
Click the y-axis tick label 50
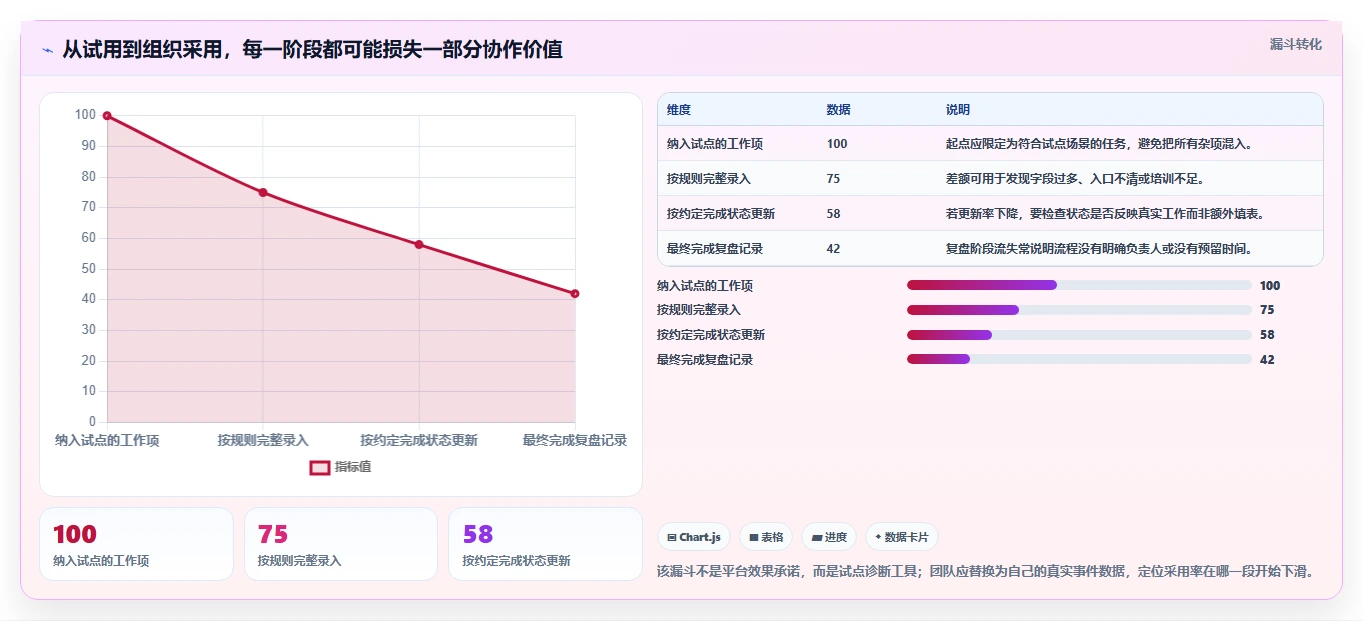click(88, 269)
